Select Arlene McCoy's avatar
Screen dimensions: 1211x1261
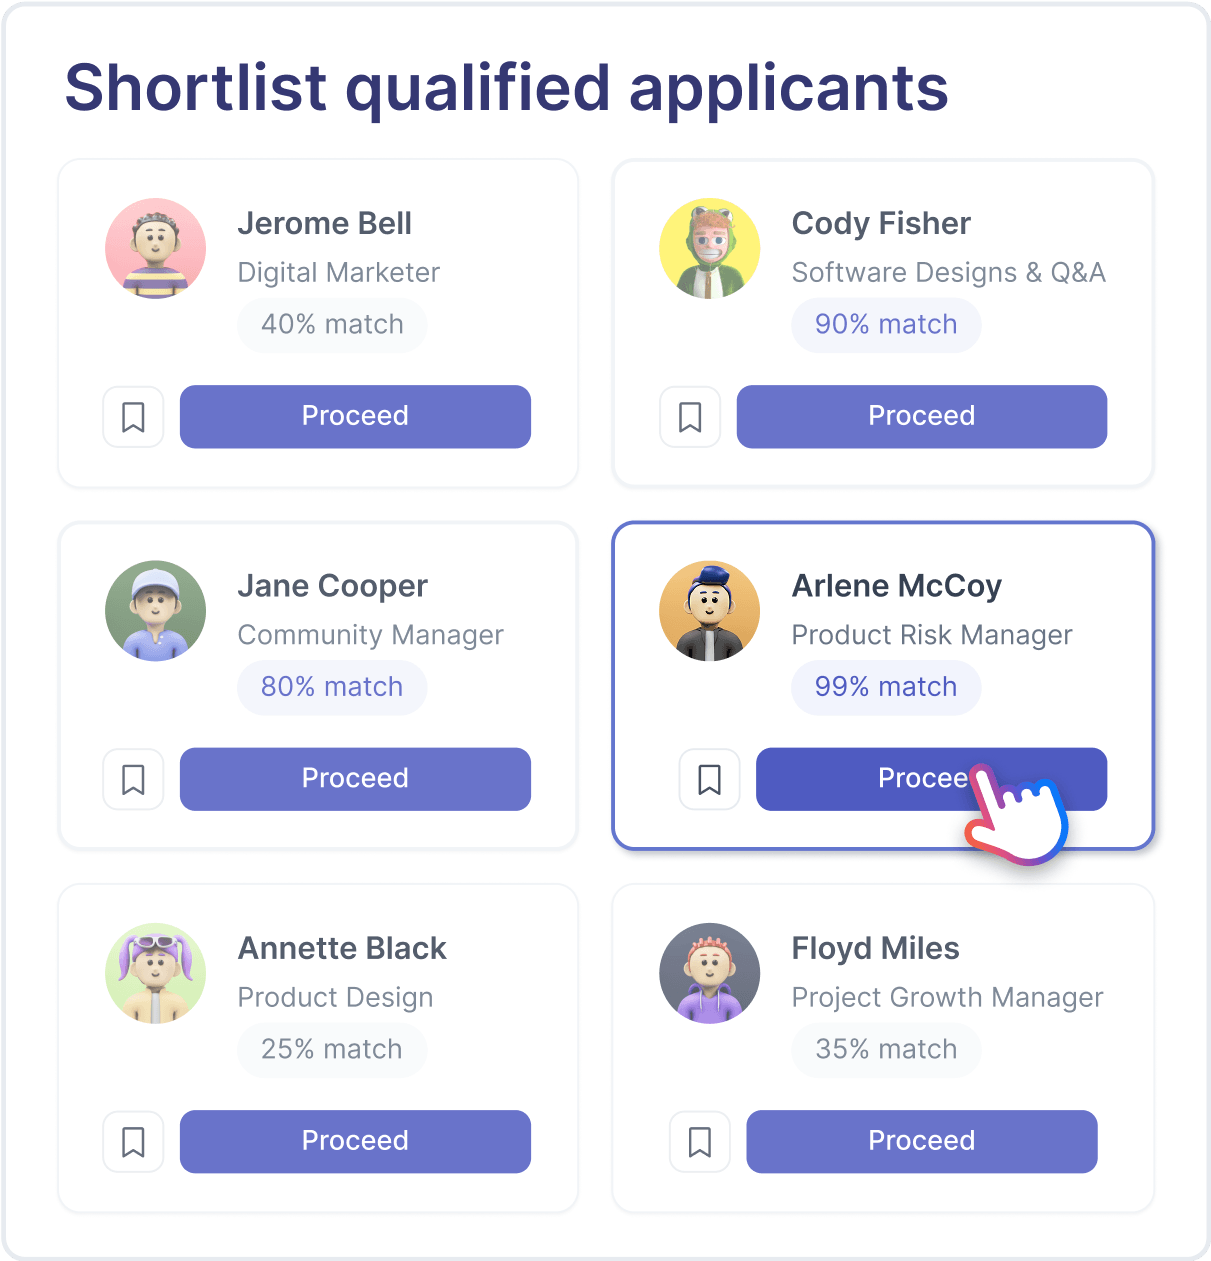[x=710, y=610]
